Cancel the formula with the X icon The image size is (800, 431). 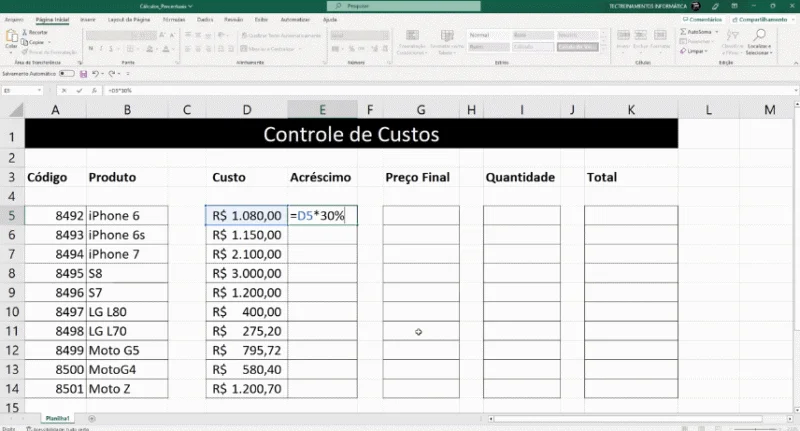tap(64, 90)
